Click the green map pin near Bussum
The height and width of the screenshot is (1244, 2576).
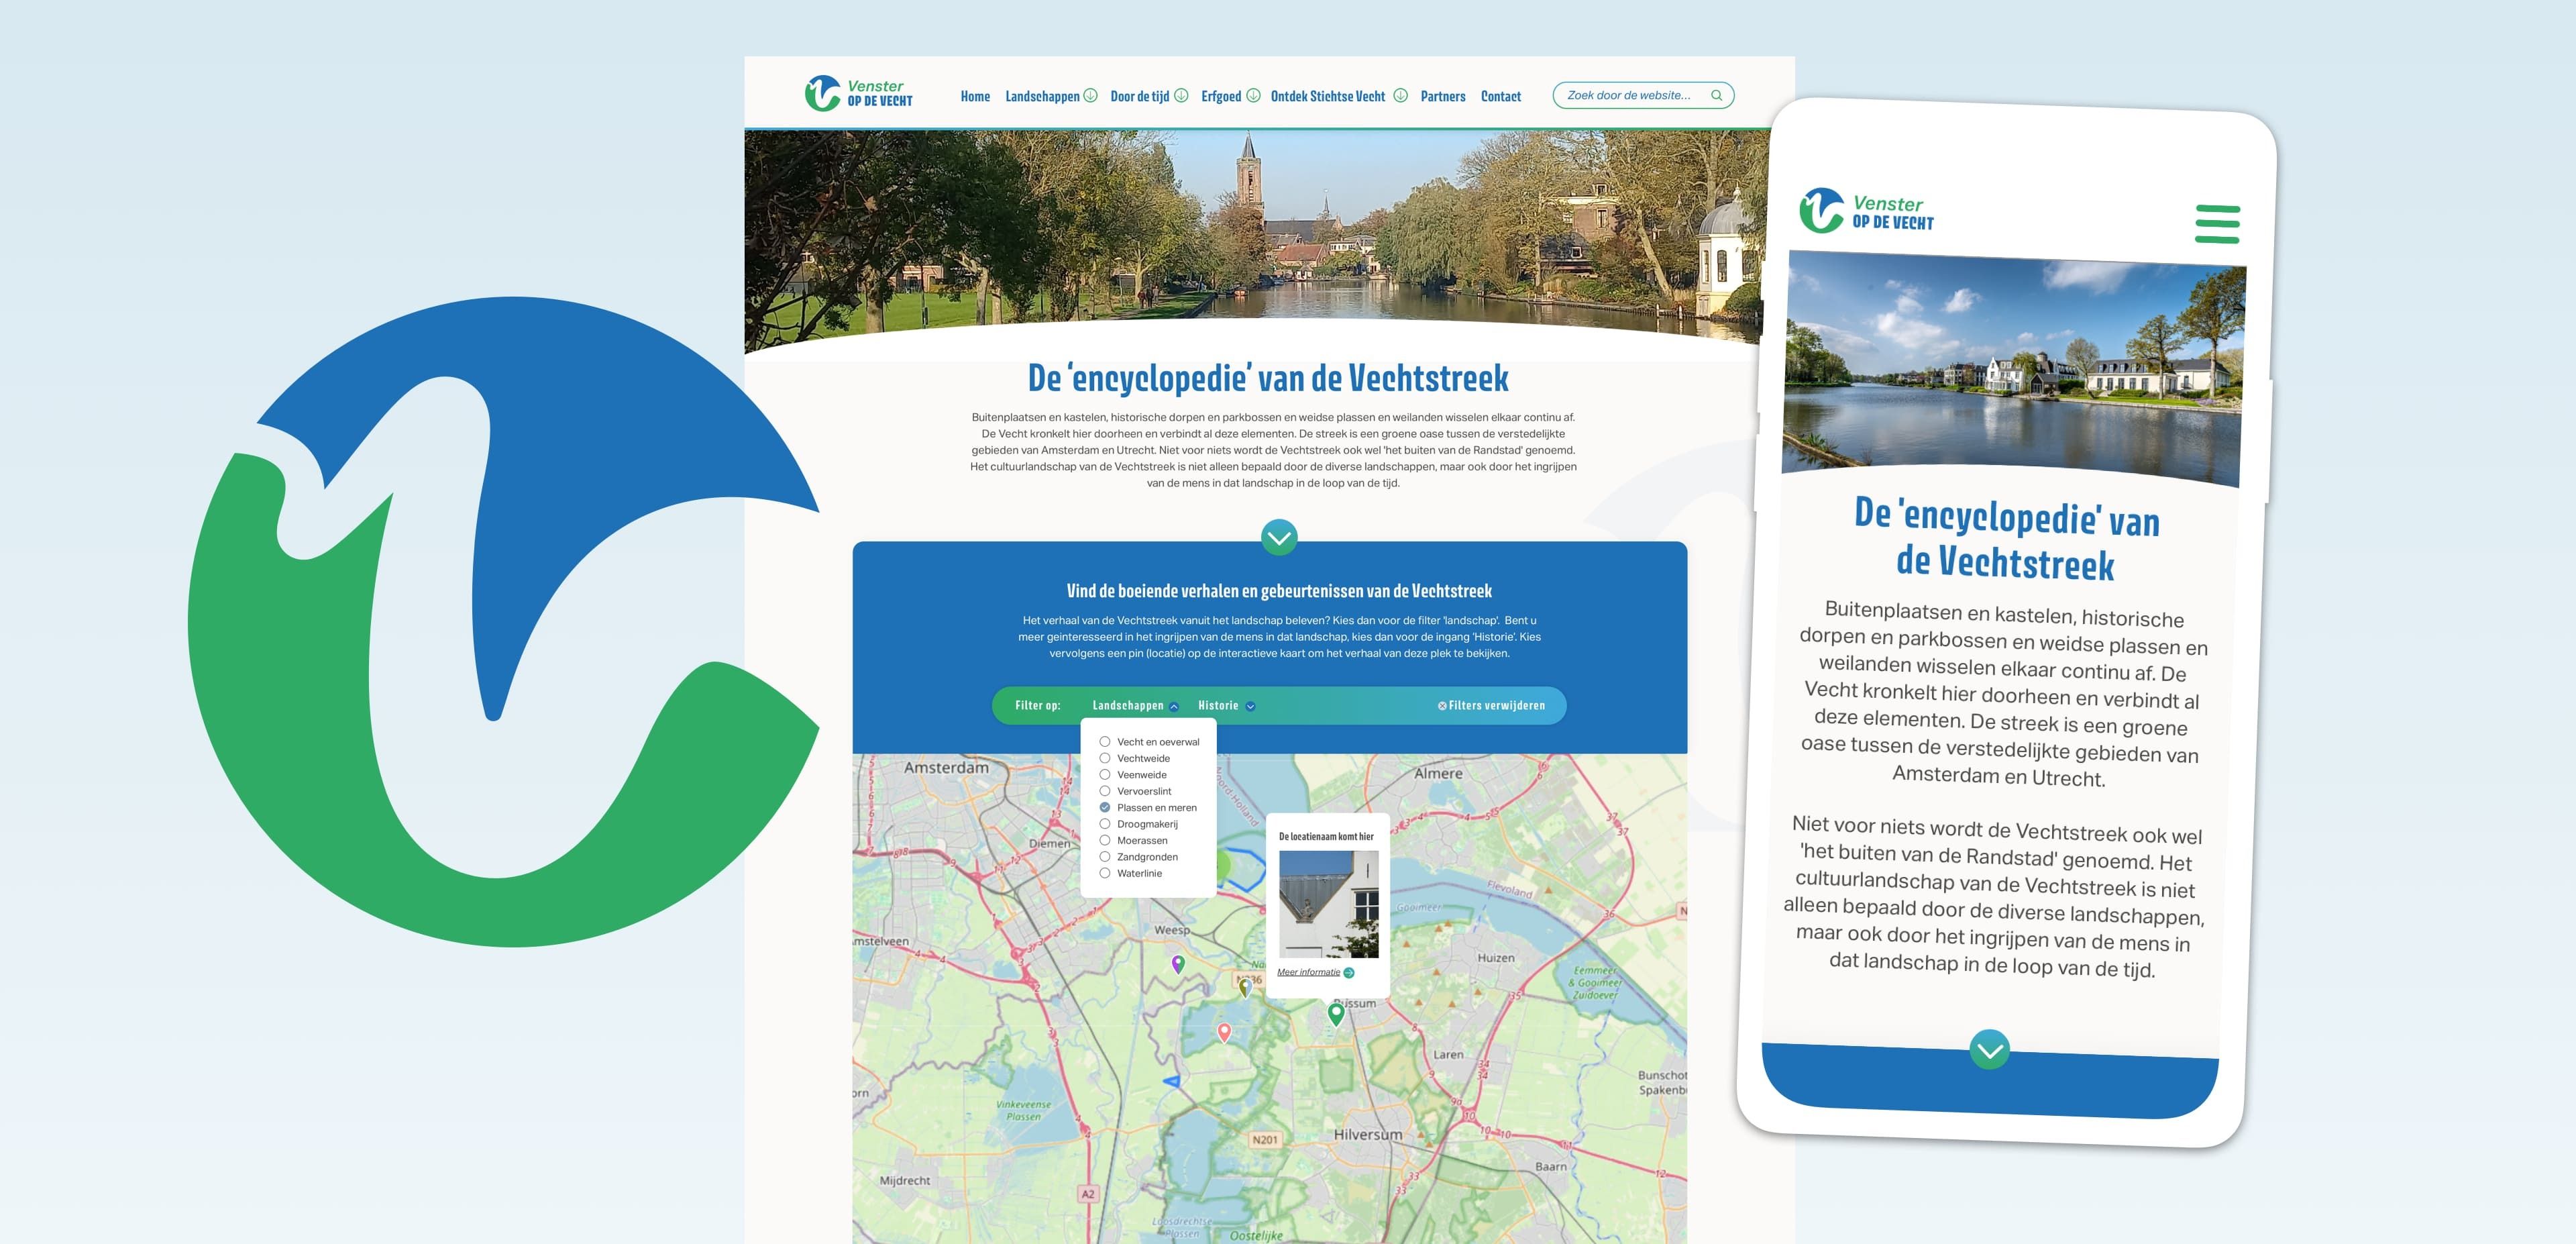[1335, 1013]
